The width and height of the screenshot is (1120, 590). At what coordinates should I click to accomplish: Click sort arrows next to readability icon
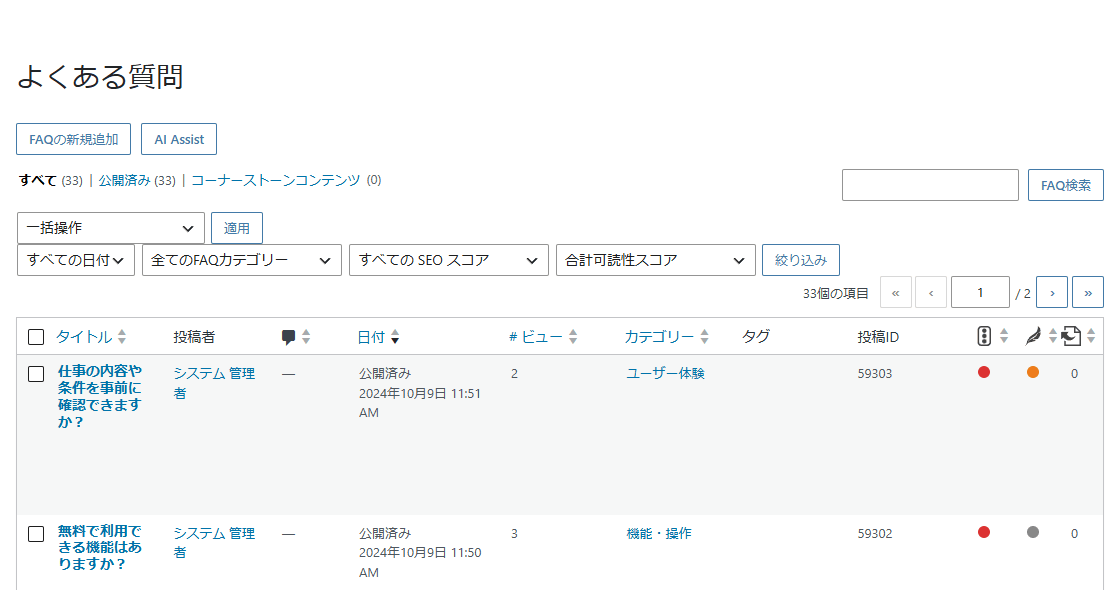(1052, 336)
